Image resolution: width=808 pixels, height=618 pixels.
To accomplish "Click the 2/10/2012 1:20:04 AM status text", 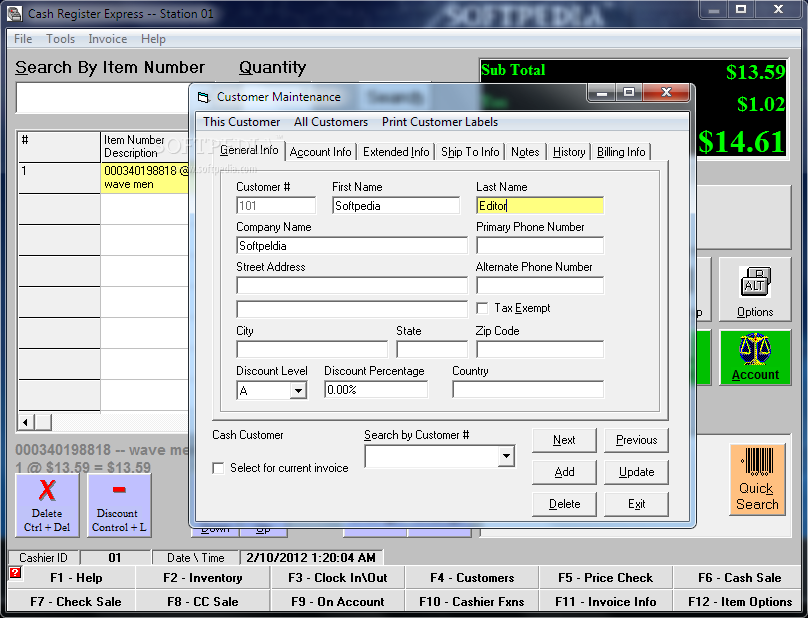I will (x=311, y=558).
